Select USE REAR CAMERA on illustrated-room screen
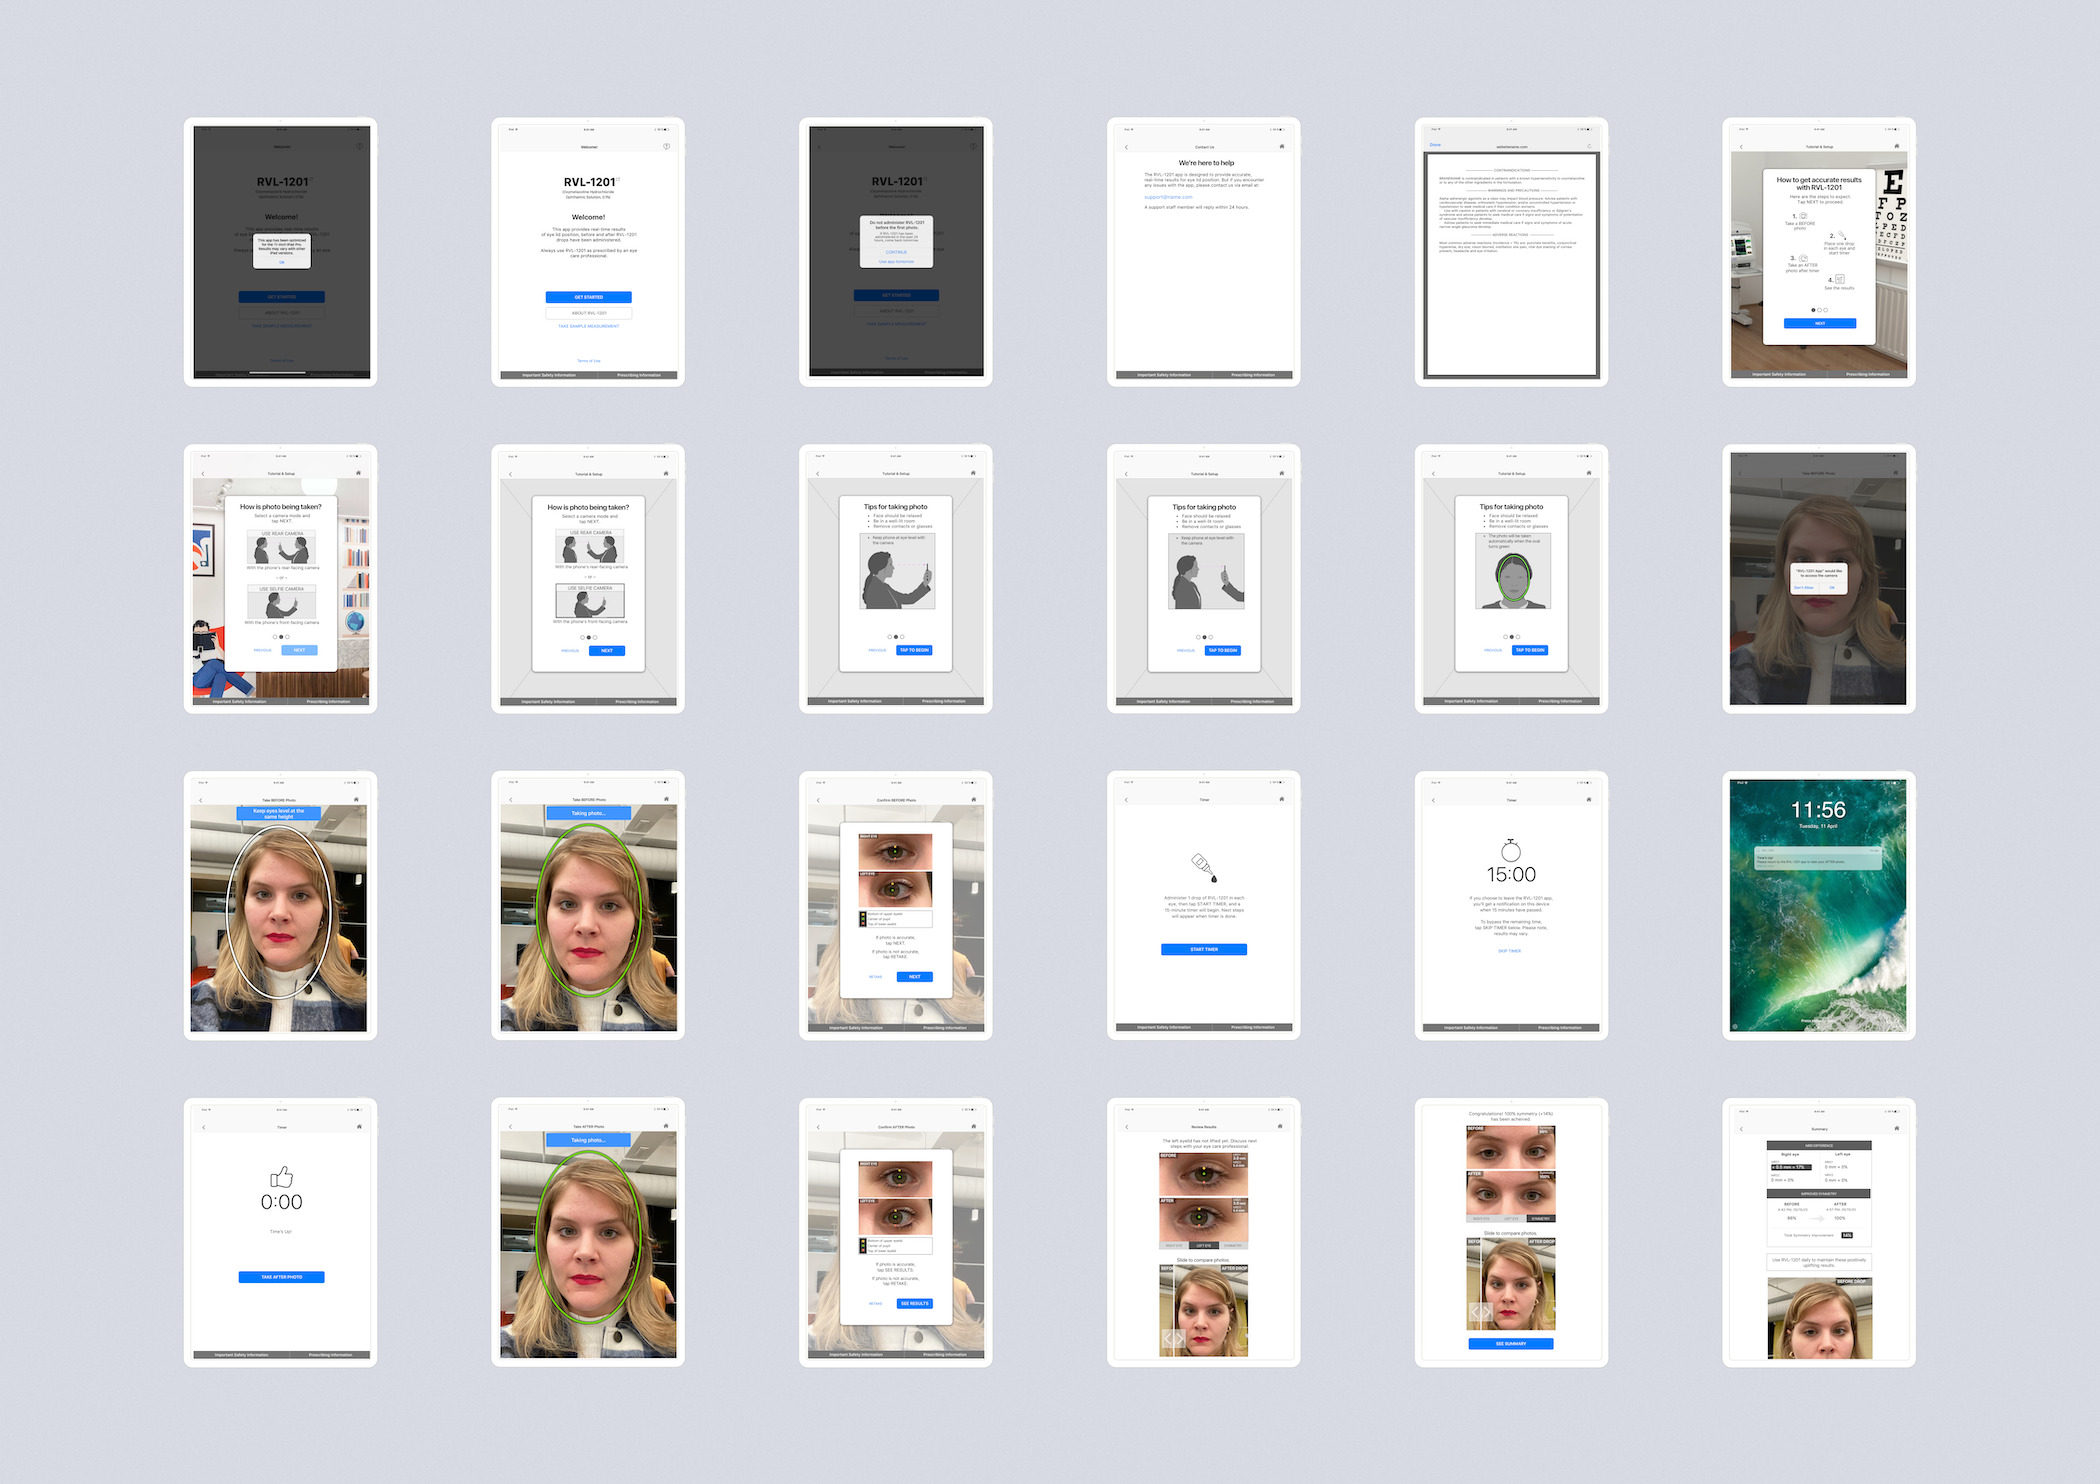The height and width of the screenshot is (1484, 2100). click(282, 547)
